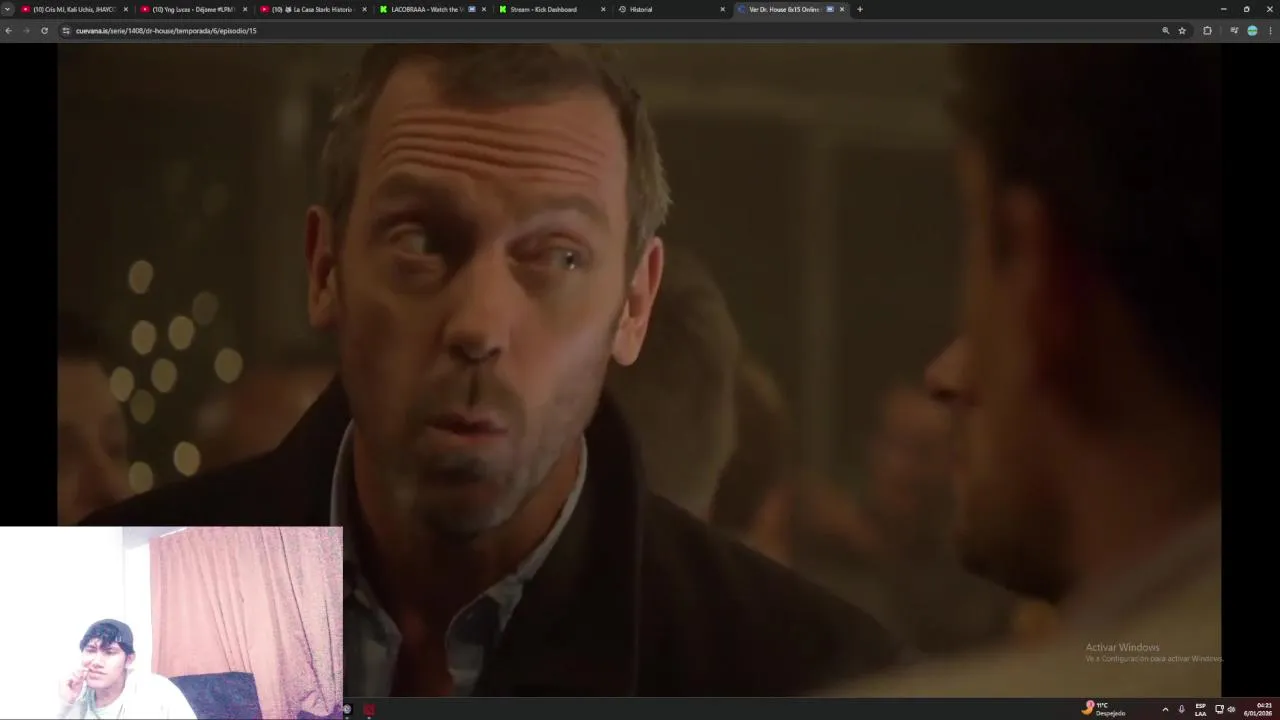Close the Cris MJ, Kali Uchis tab
Screen dimensions: 1280x720
pyautogui.click(x=126, y=9)
